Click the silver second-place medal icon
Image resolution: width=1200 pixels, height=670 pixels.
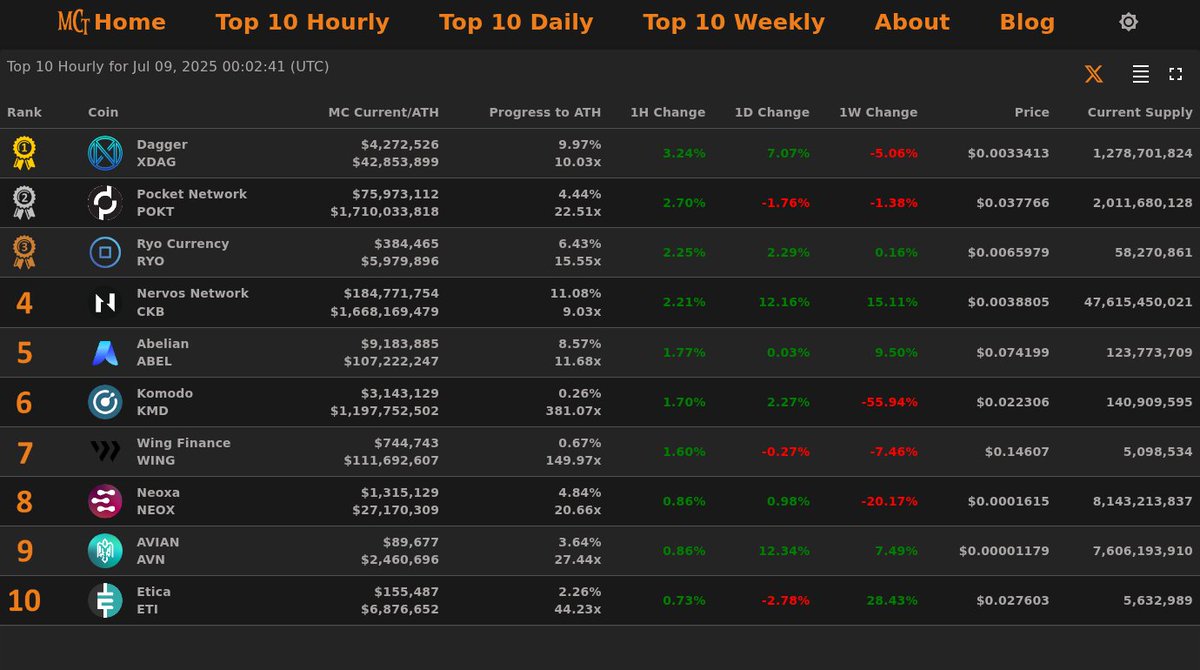pyautogui.click(x=24, y=203)
